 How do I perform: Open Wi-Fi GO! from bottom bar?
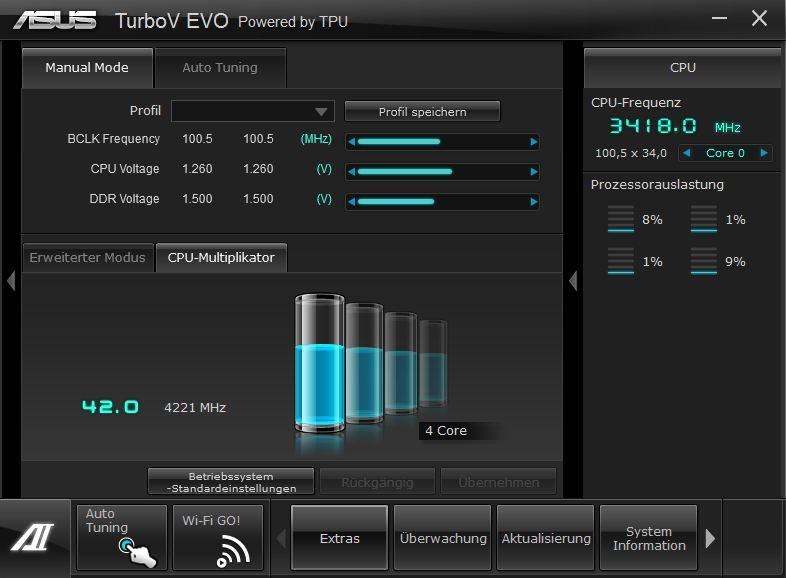[x=218, y=537]
